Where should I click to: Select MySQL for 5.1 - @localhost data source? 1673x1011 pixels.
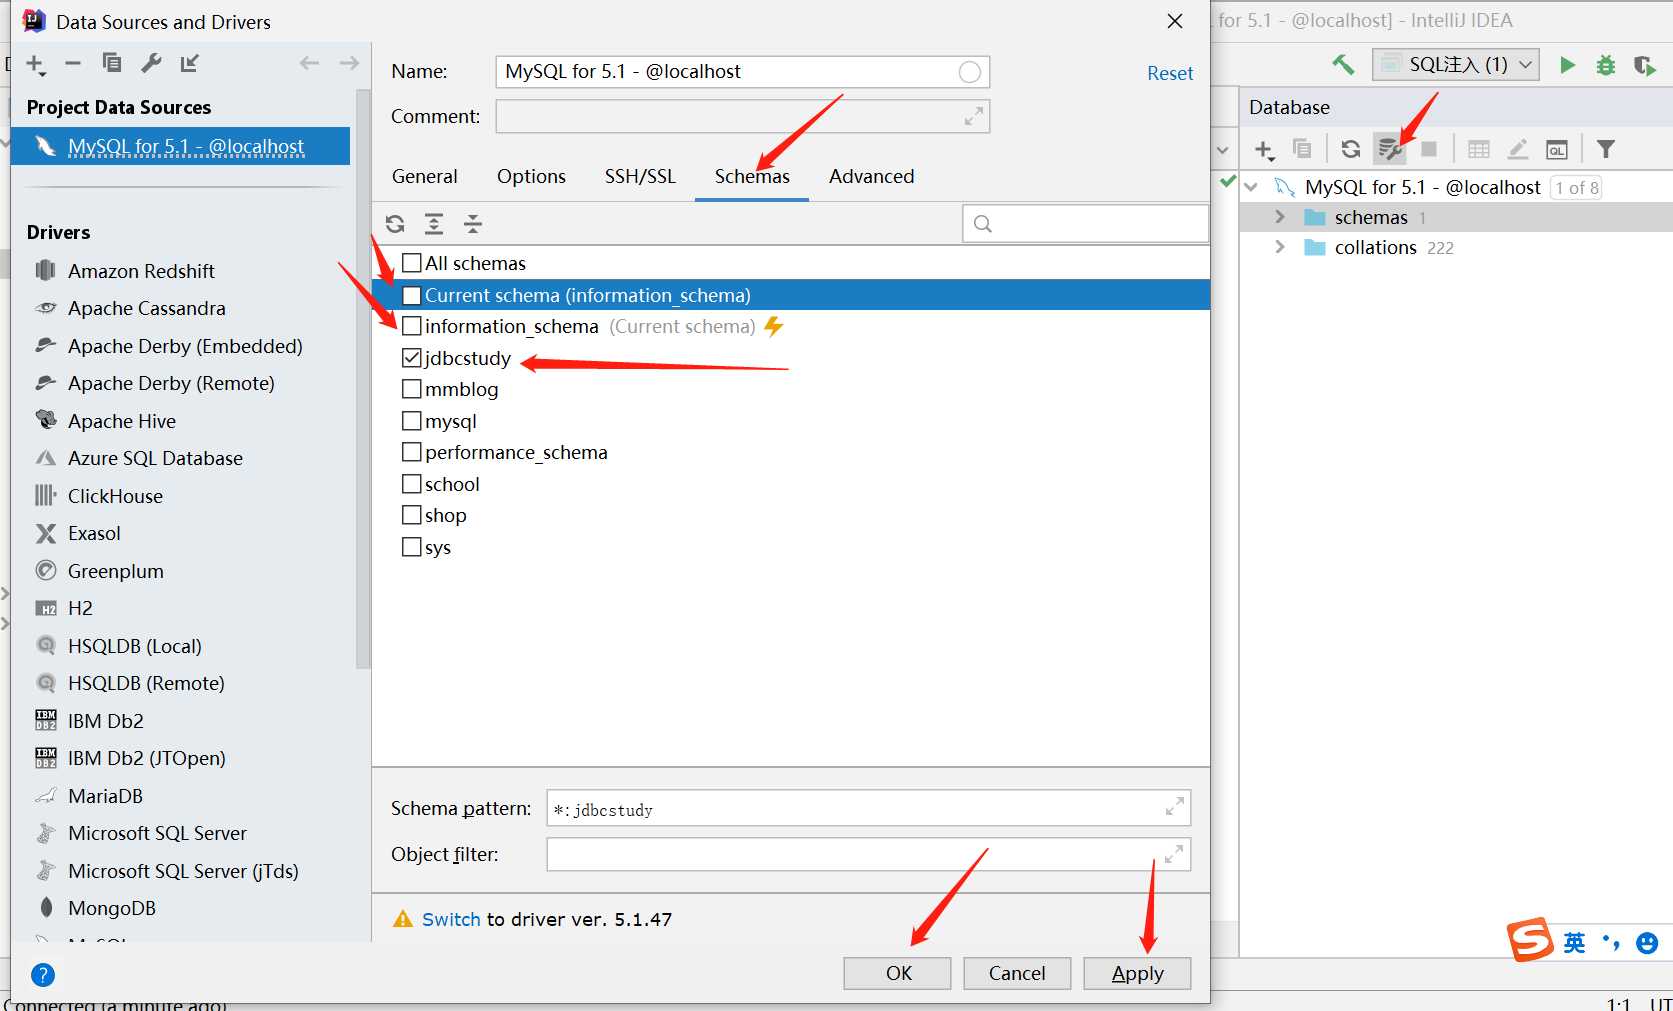coord(180,146)
